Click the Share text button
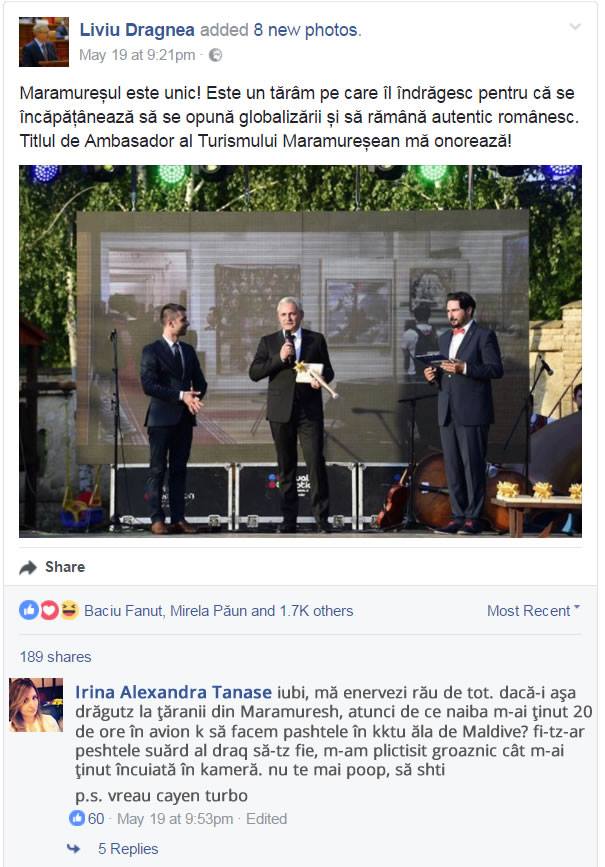This screenshot has height=867, width=605. point(65,567)
